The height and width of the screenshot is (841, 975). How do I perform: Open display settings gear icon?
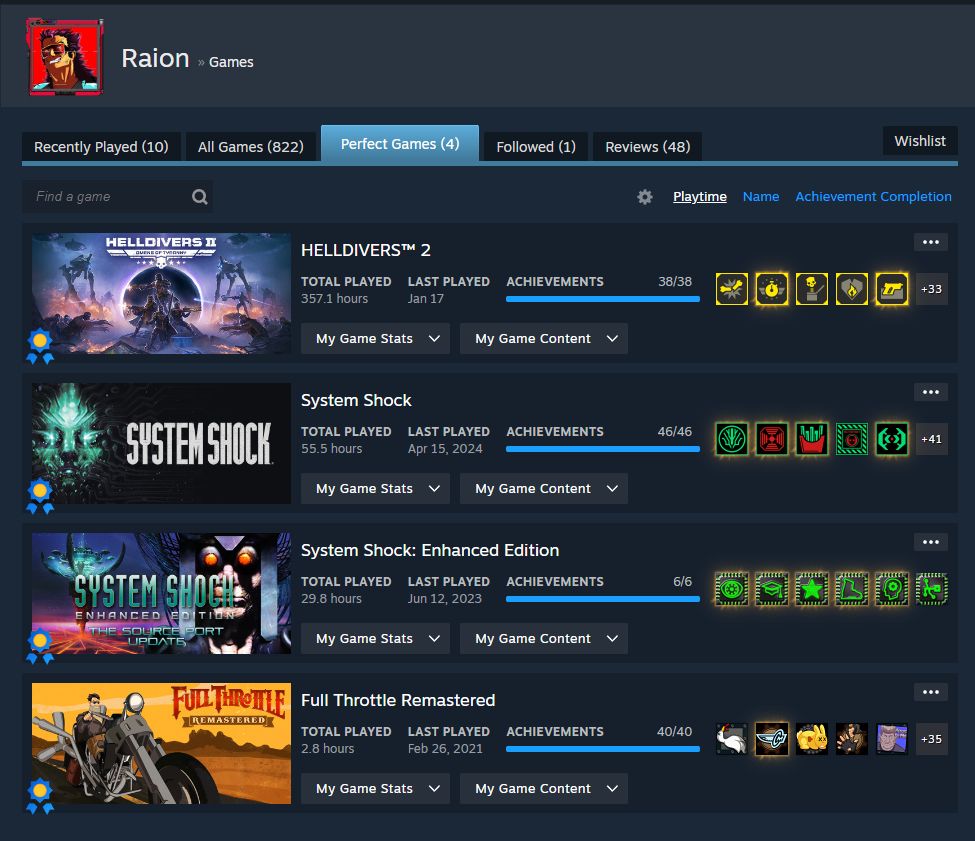tap(645, 197)
